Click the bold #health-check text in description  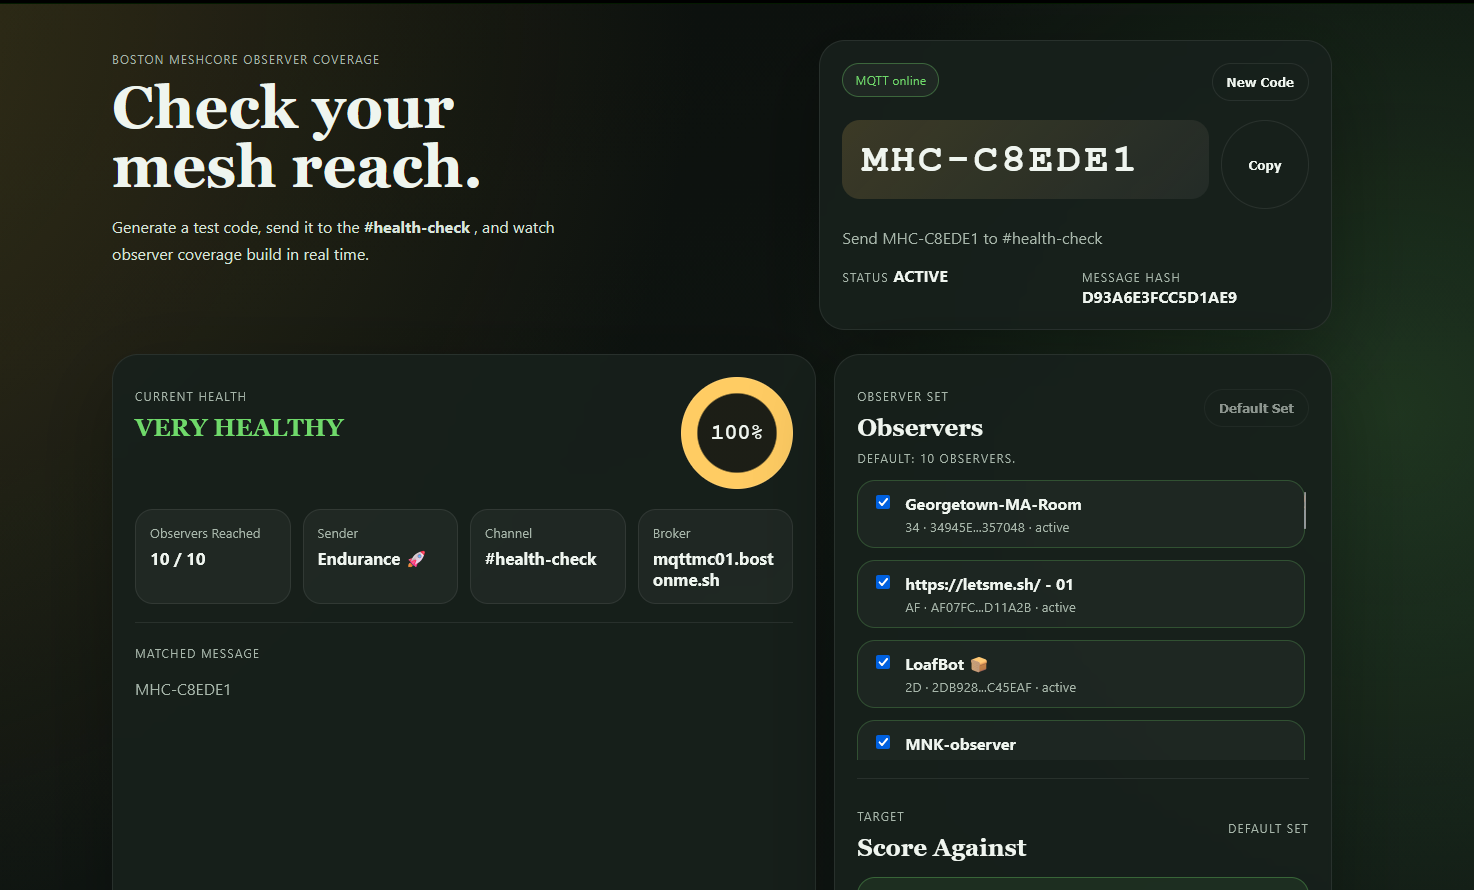(417, 228)
